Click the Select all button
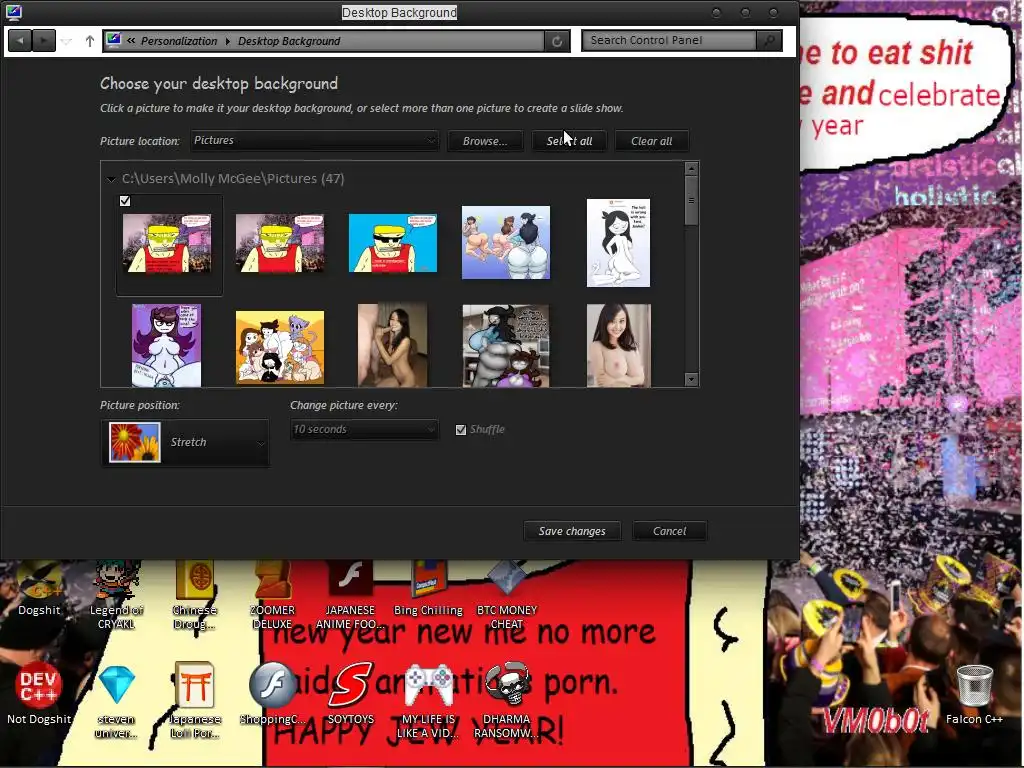 point(569,141)
